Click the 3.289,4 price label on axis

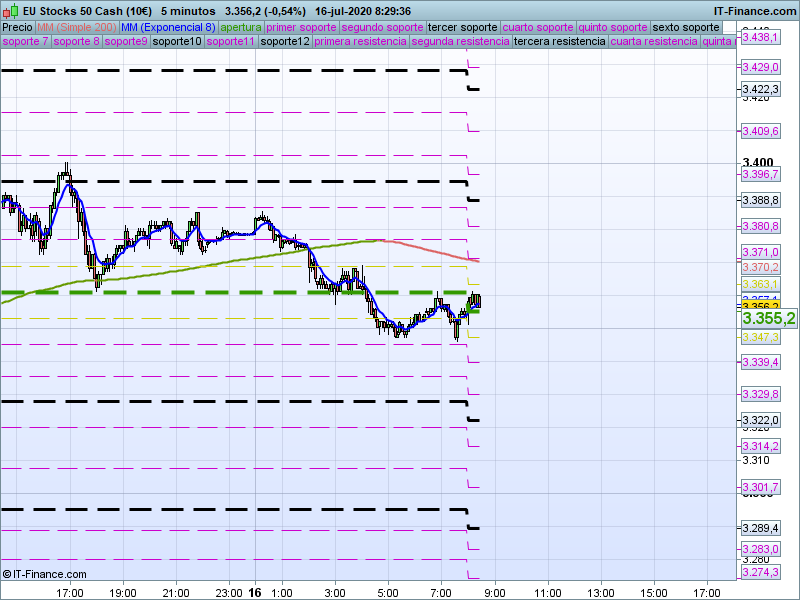pyautogui.click(x=760, y=528)
